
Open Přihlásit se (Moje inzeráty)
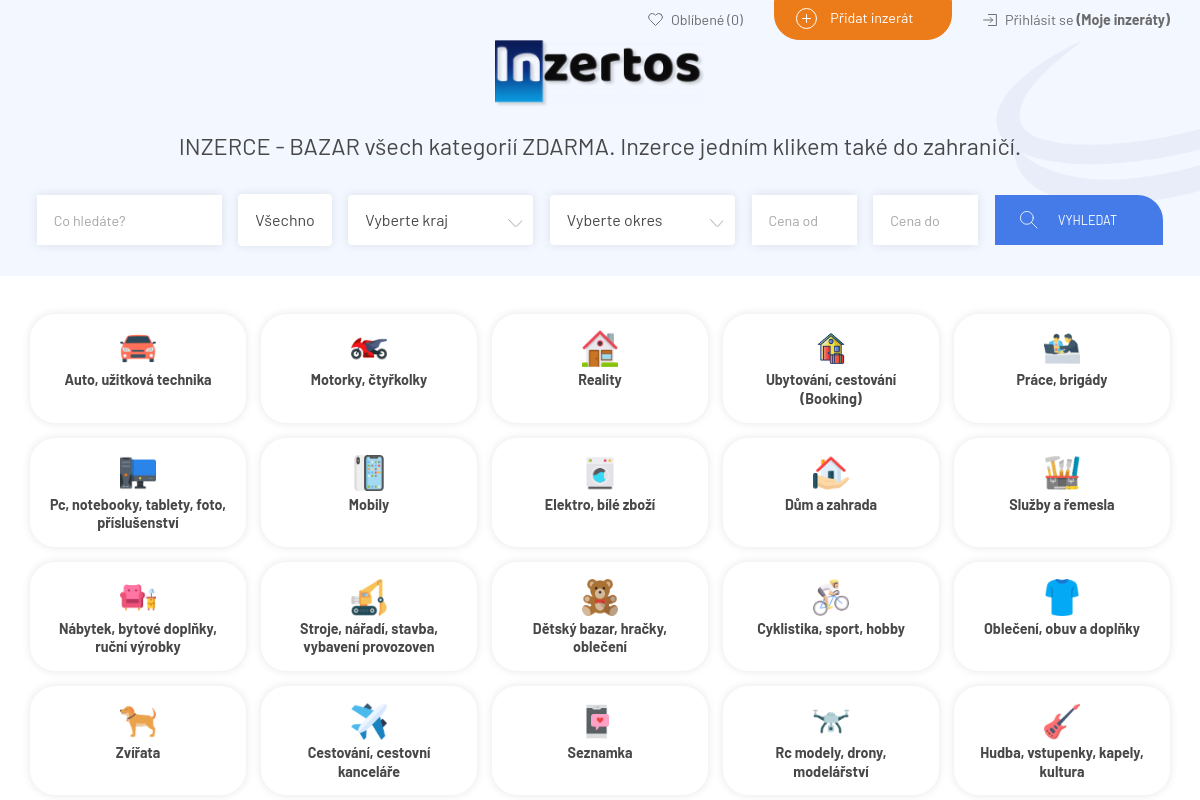pyautogui.click(x=1075, y=19)
